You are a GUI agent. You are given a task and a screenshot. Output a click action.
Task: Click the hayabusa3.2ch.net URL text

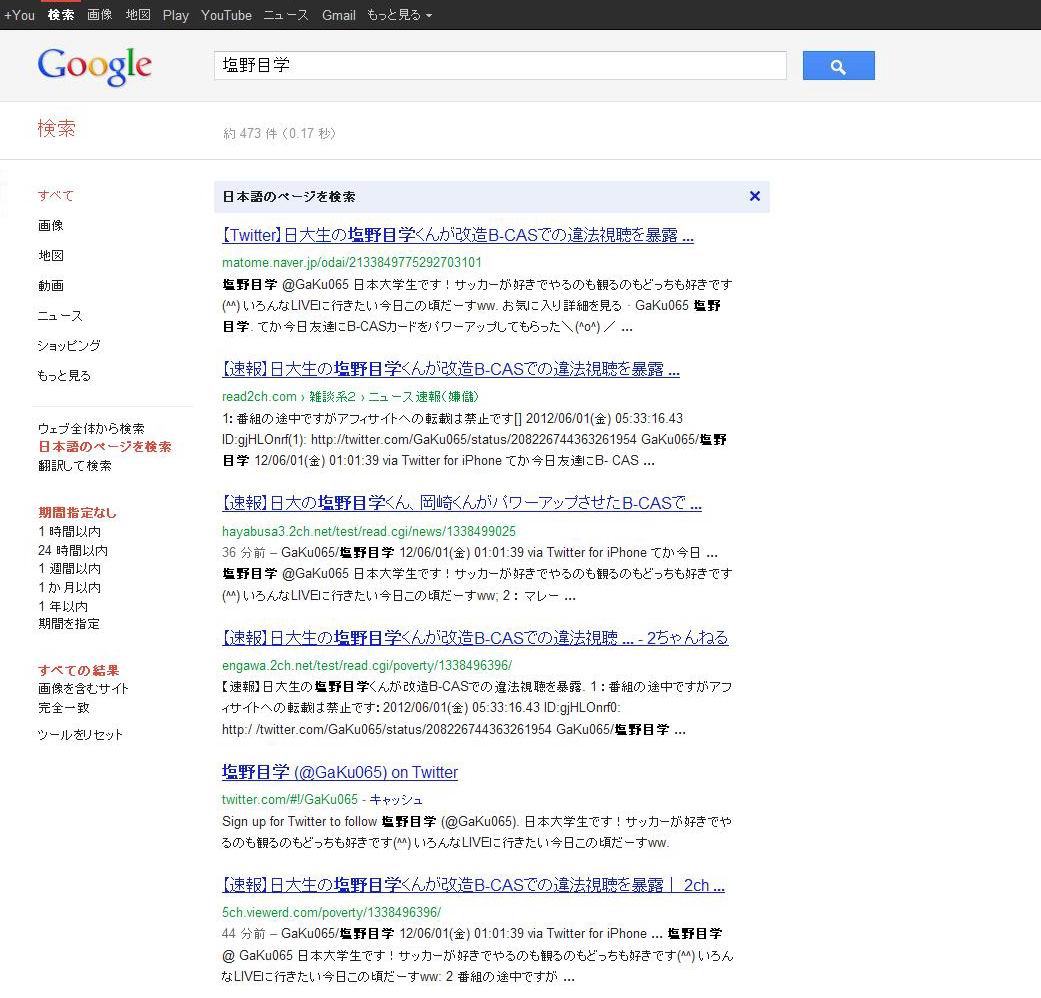click(368, 531)
